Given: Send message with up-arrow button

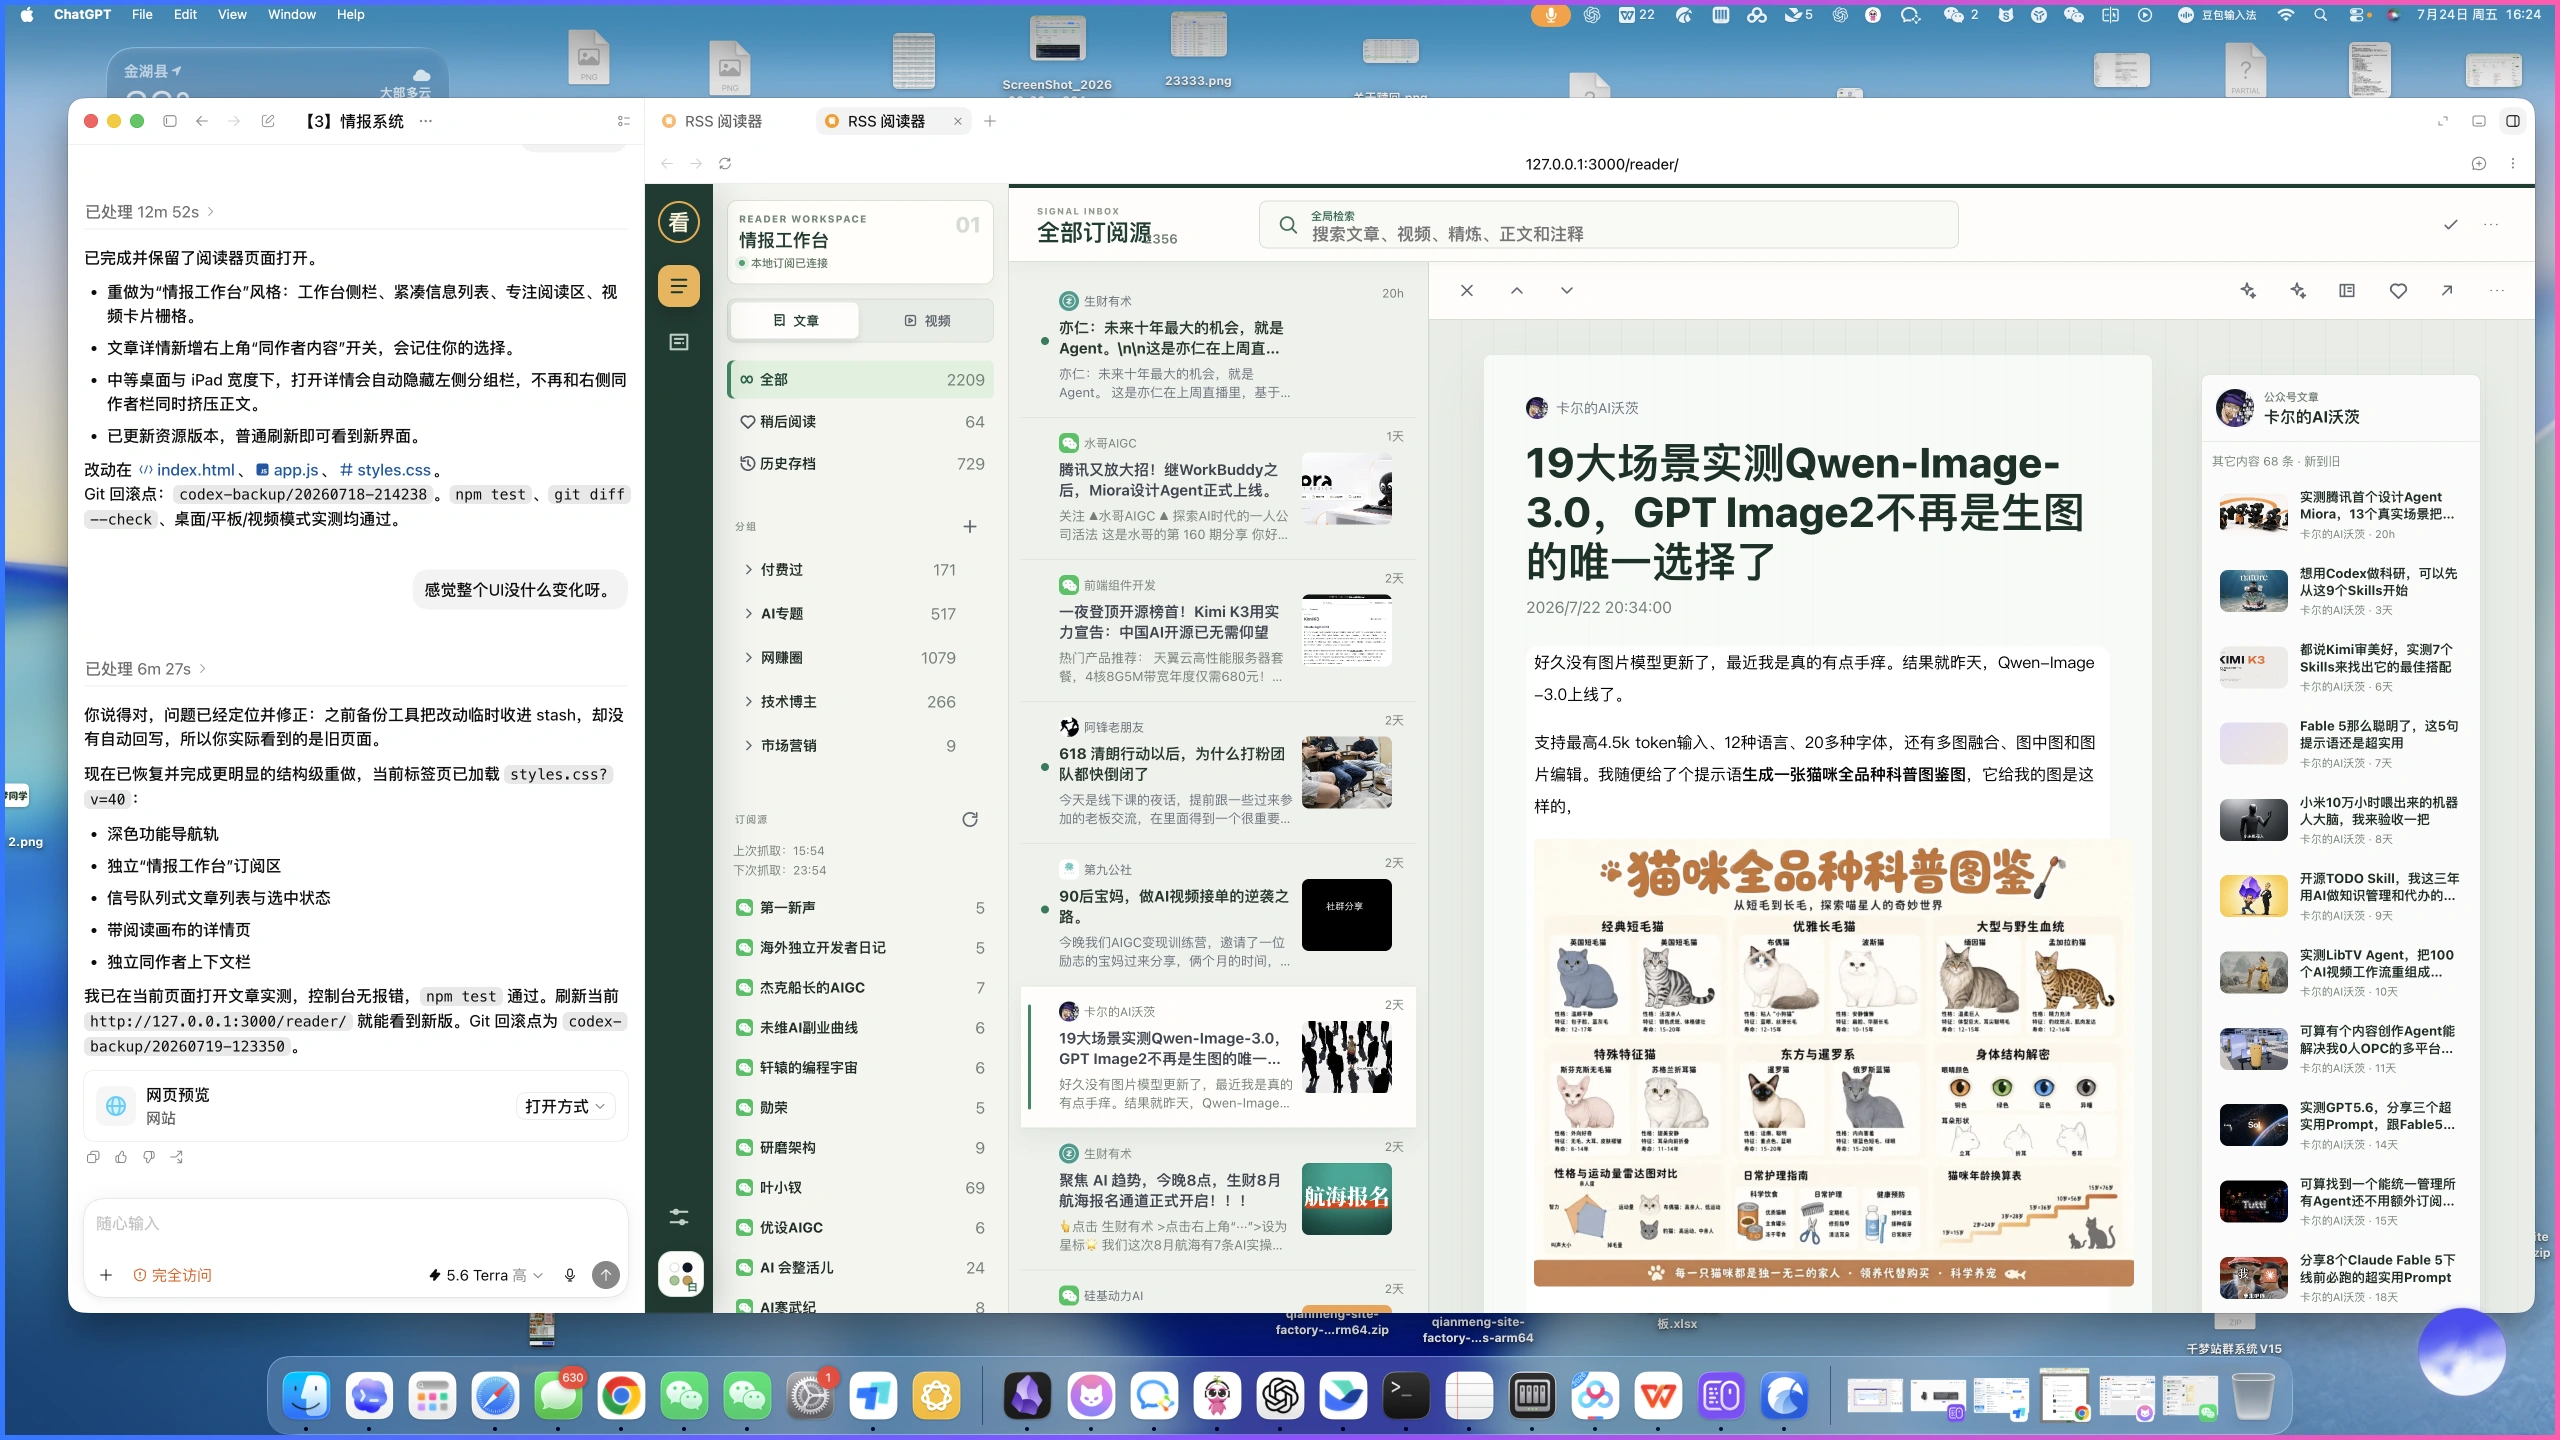Looking at the screenshot, I should [606, 1275].
